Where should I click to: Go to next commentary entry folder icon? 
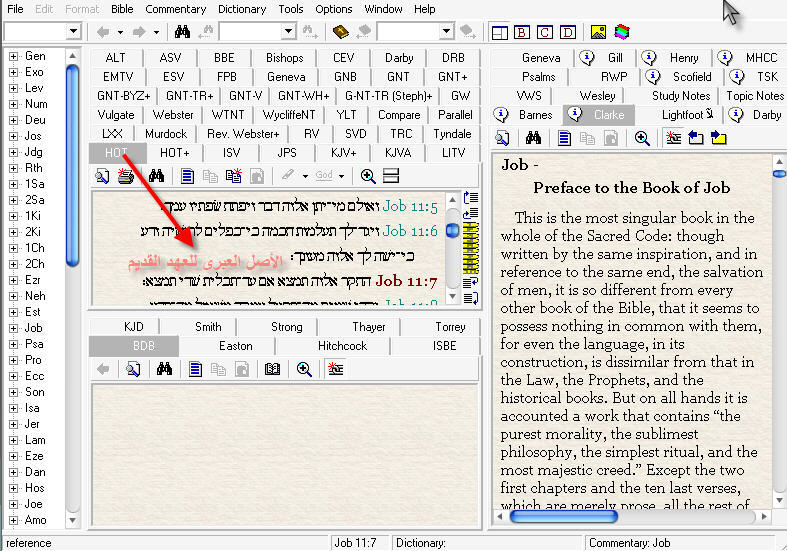[719, 138]
